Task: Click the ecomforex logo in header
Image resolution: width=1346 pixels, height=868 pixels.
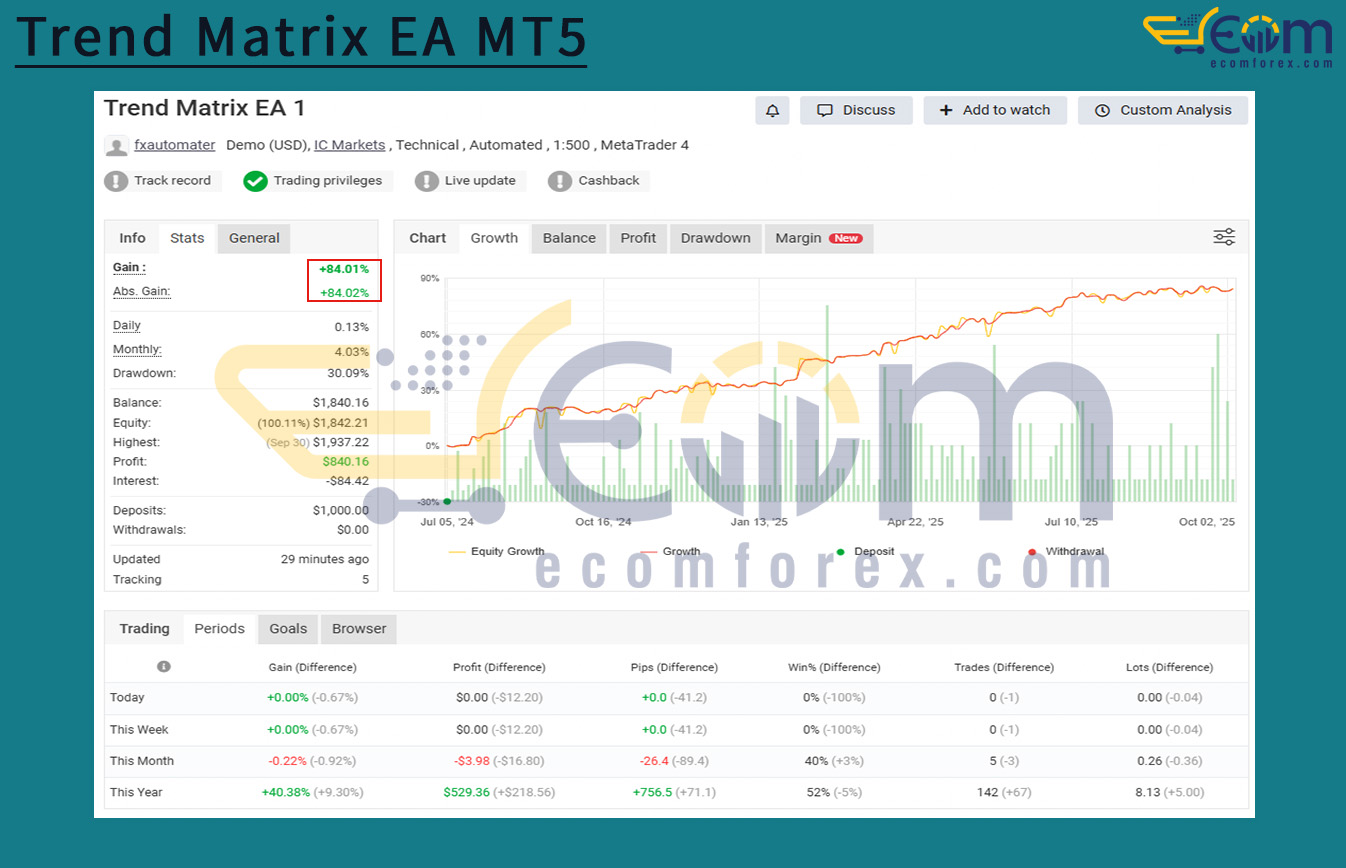Action: pyautogui.click(x=1238, y=38)
